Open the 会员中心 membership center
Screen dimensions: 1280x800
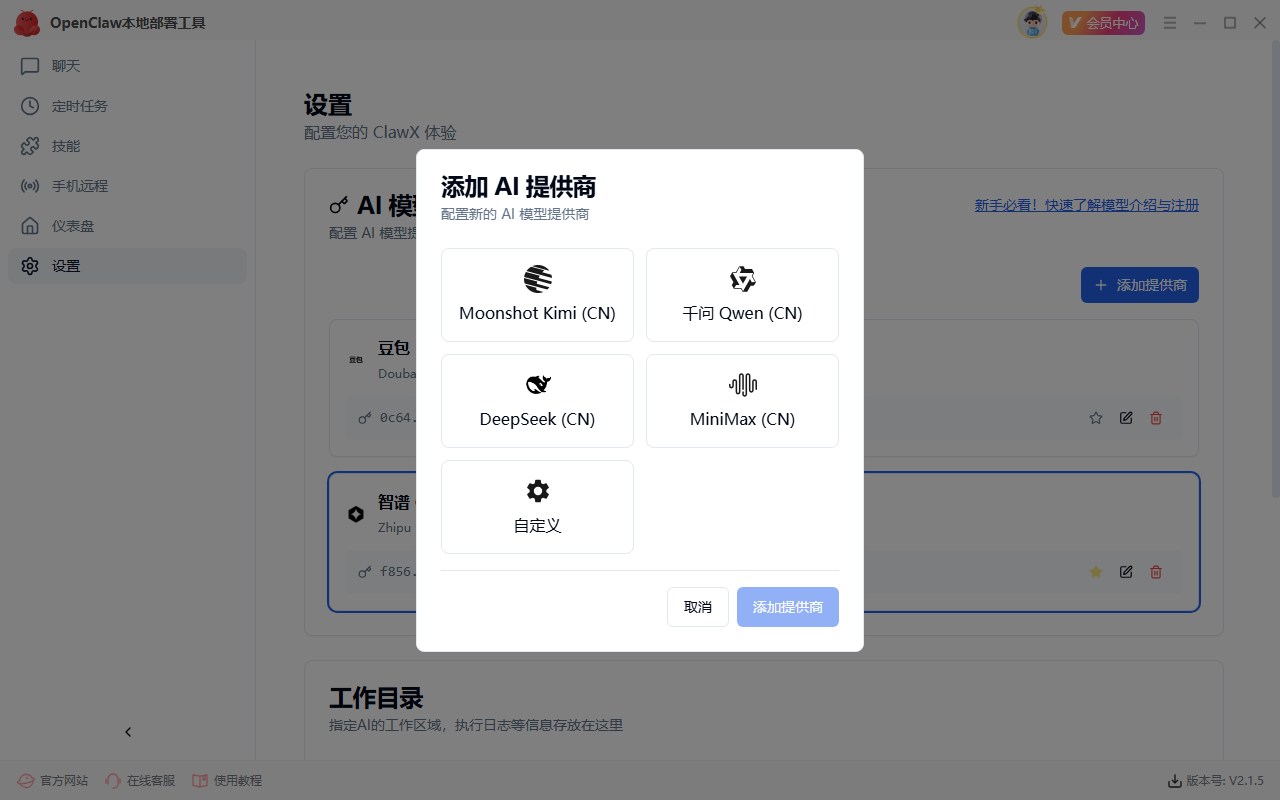pyautogui.click(x=1103, y=23)
